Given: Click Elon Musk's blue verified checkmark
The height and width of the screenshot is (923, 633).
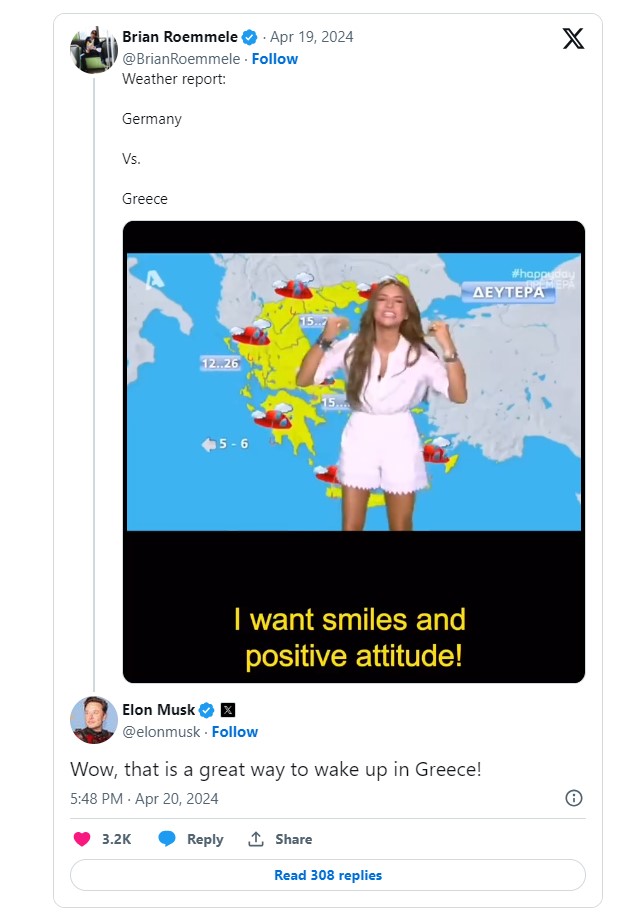Looking at the screenshot, I should (206, 710).
